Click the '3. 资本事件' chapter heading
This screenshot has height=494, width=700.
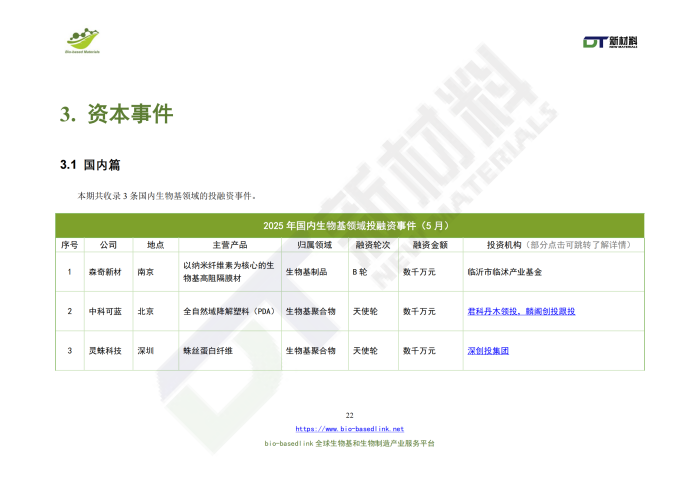[116, 114]
